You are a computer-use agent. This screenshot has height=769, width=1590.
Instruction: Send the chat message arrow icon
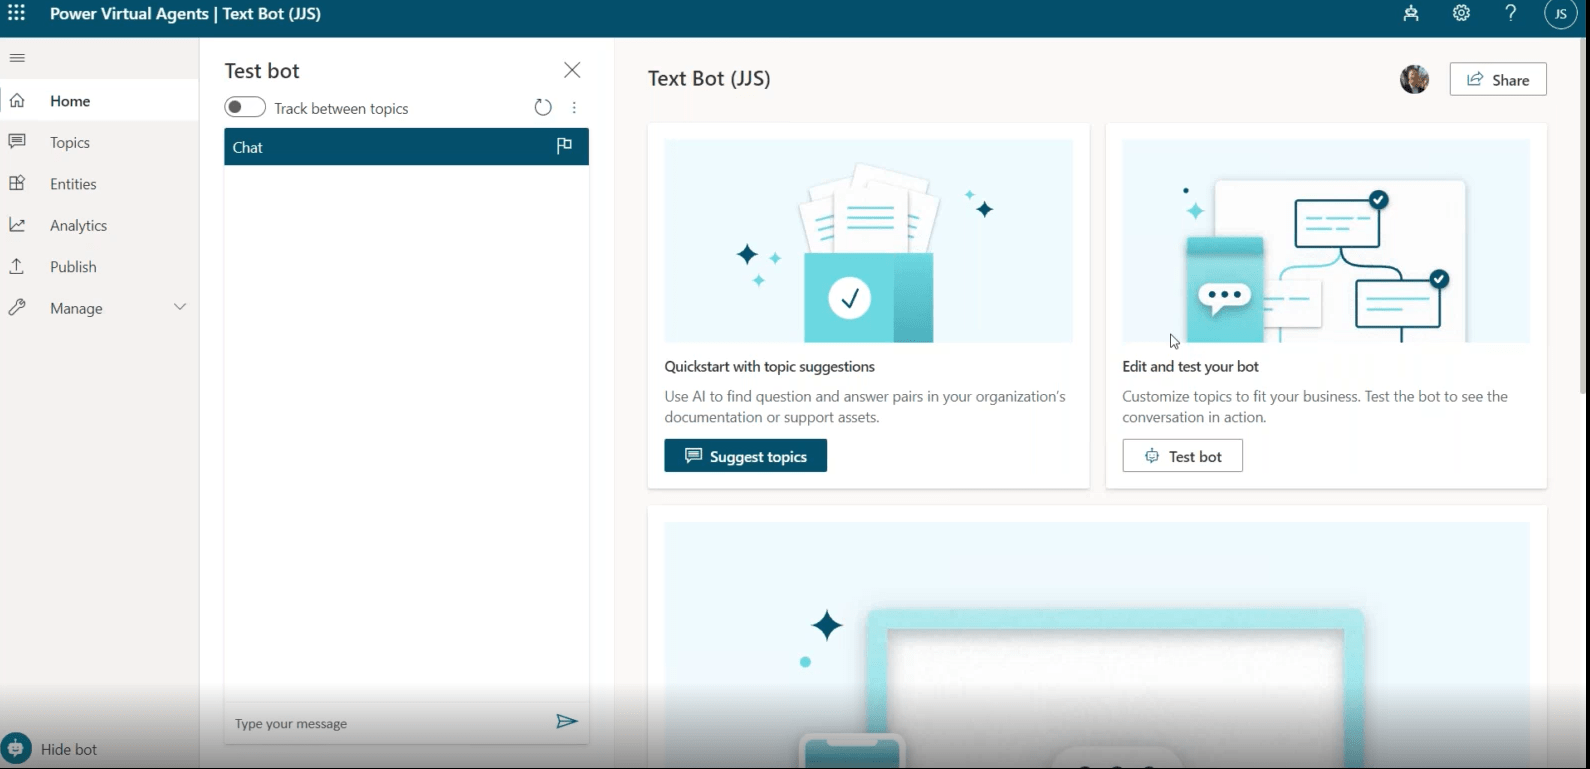click(567, 722)
